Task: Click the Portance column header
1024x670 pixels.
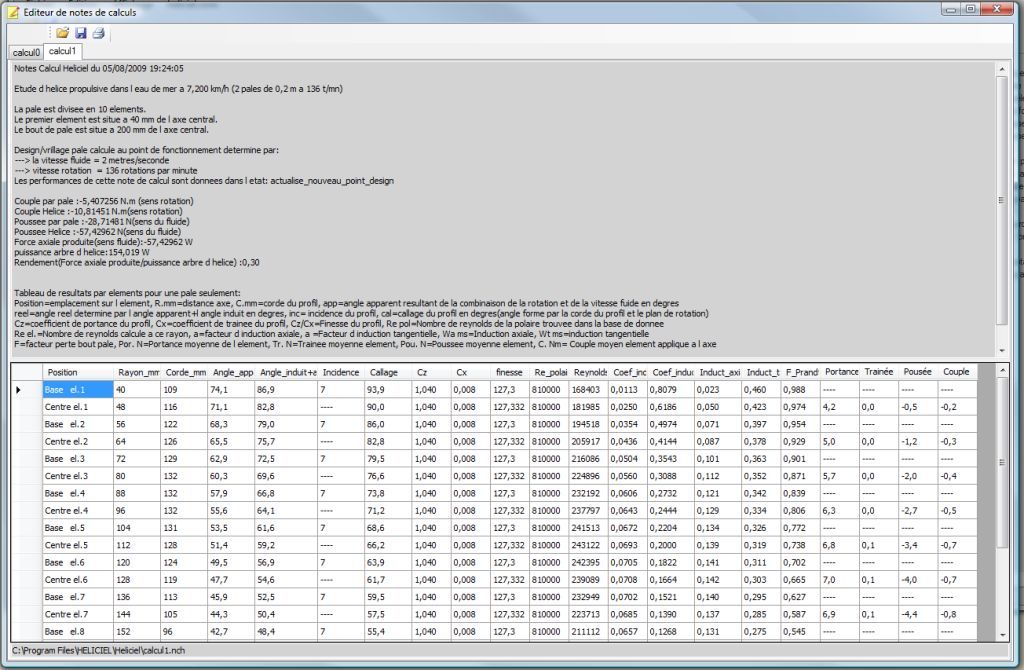Action: [840, 372]
